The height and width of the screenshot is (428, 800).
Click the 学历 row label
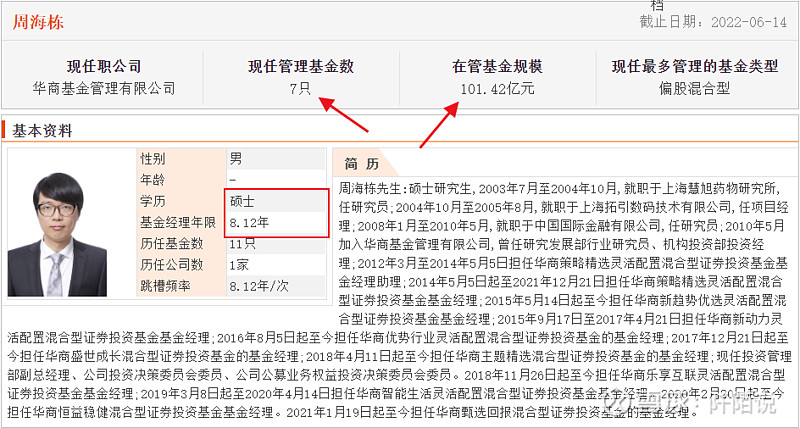click(153, 202)
